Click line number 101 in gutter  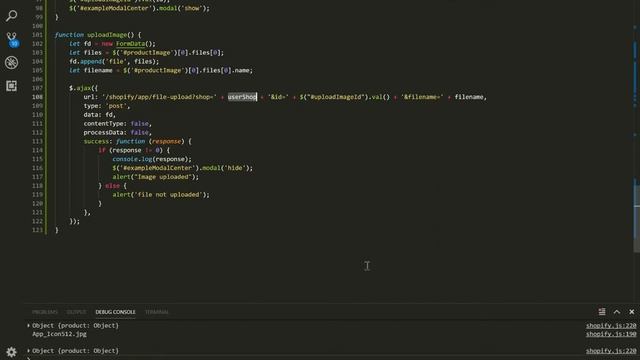coord(37,35)
